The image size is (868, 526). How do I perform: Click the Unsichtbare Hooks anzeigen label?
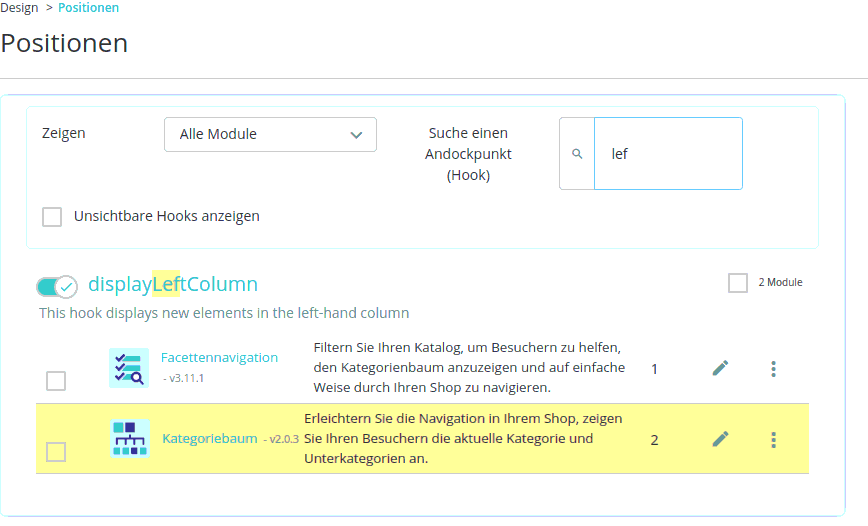click(x=167, y=216)
